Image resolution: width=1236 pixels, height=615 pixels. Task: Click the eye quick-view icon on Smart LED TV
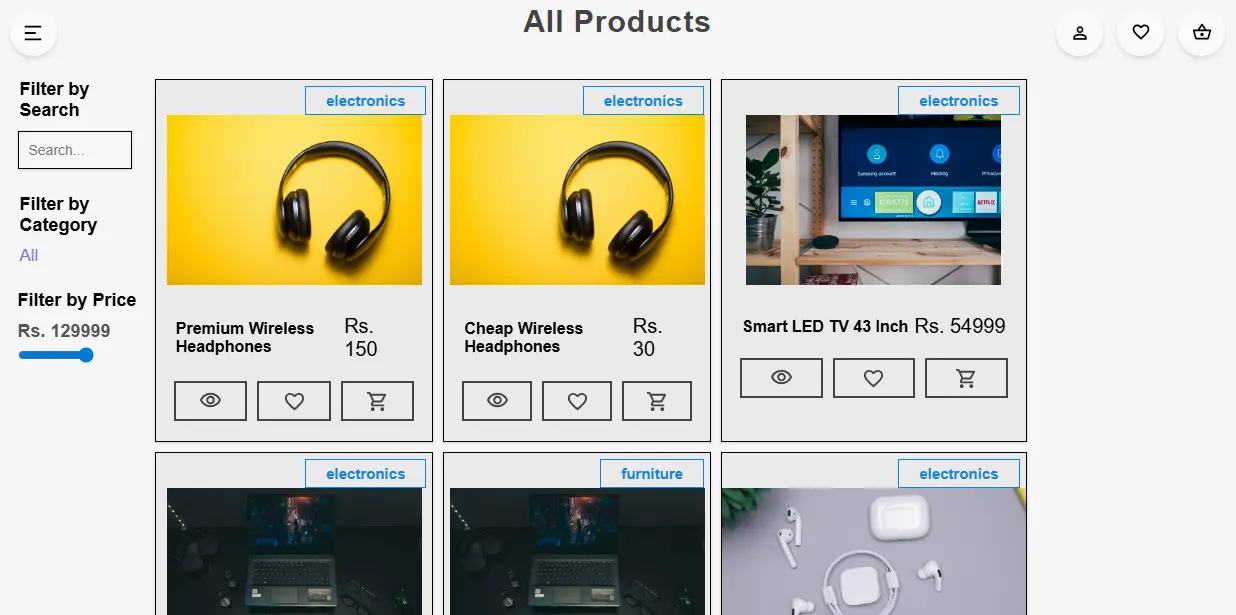[x=781, y=377]
